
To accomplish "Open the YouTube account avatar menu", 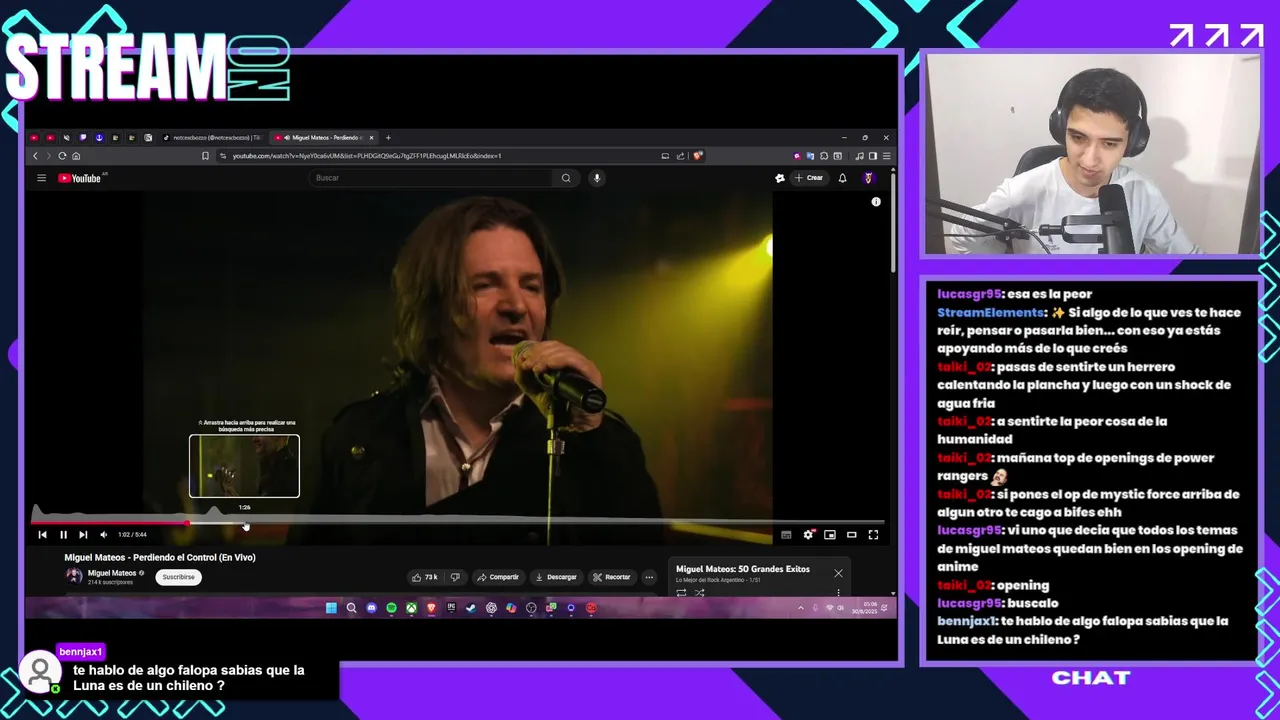I will (868, 178).
